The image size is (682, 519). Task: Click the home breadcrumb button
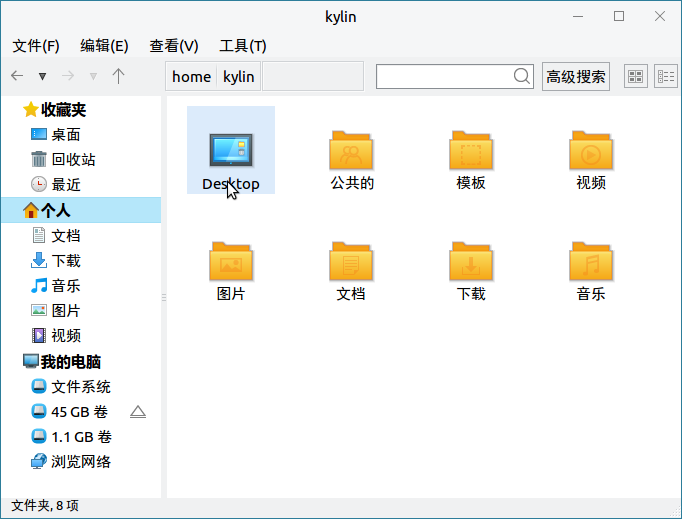(191, 77)
